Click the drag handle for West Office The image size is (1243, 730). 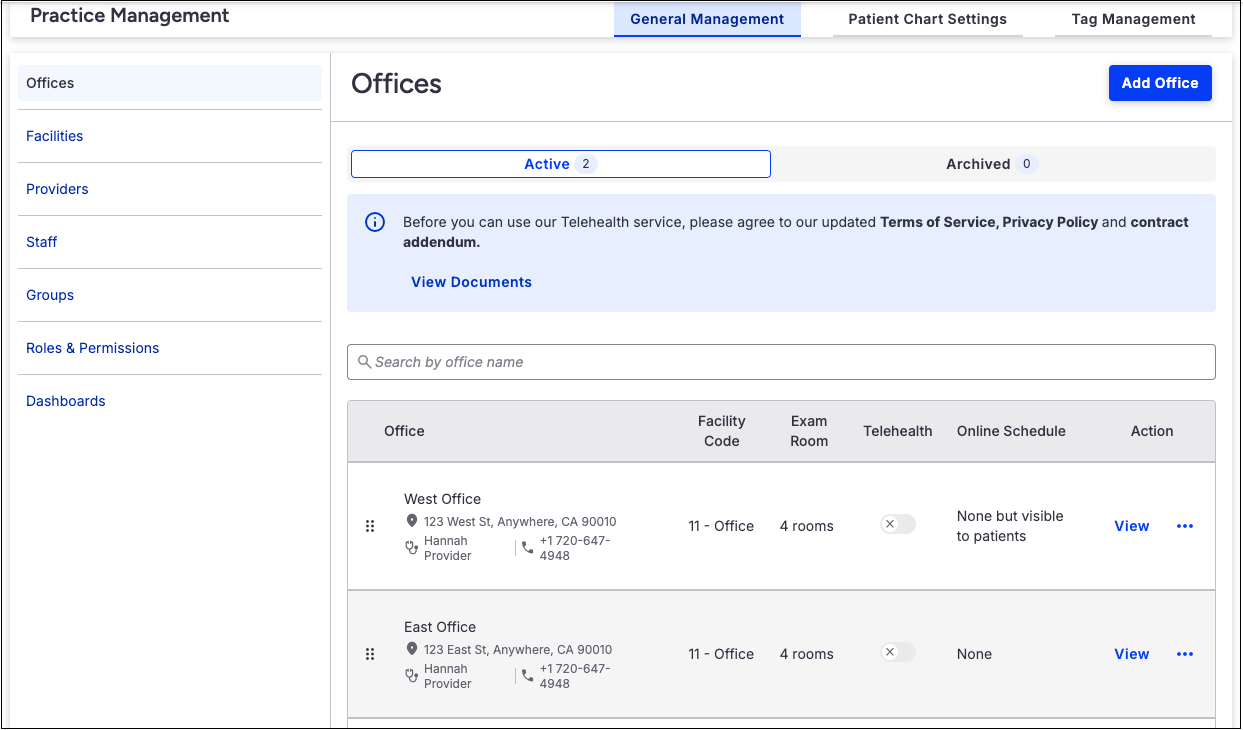[370, 526]
